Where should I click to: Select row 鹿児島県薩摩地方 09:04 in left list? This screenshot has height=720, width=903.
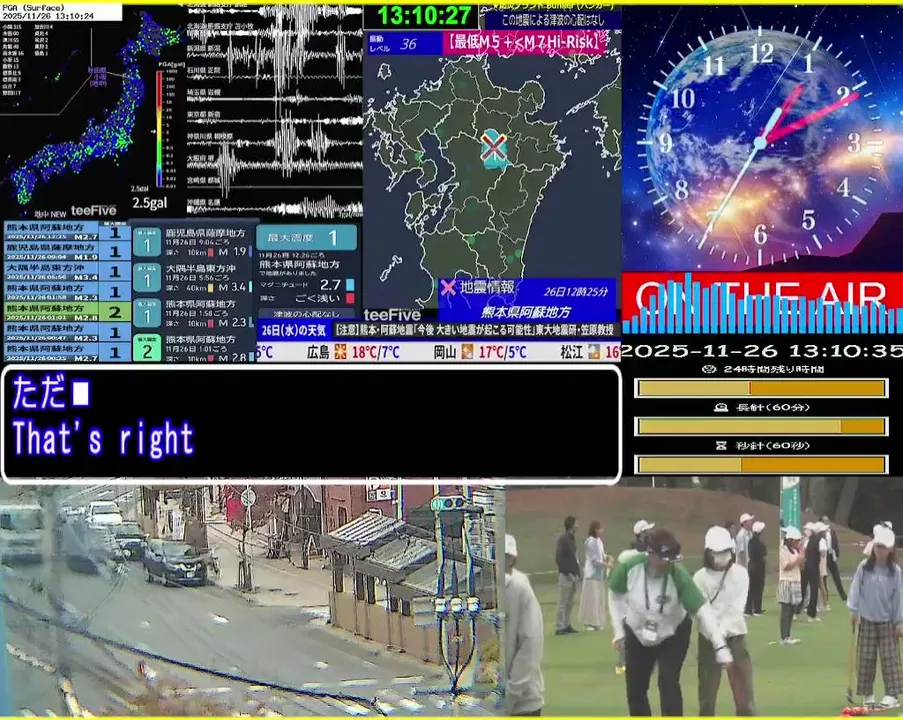tap(67, 251)
